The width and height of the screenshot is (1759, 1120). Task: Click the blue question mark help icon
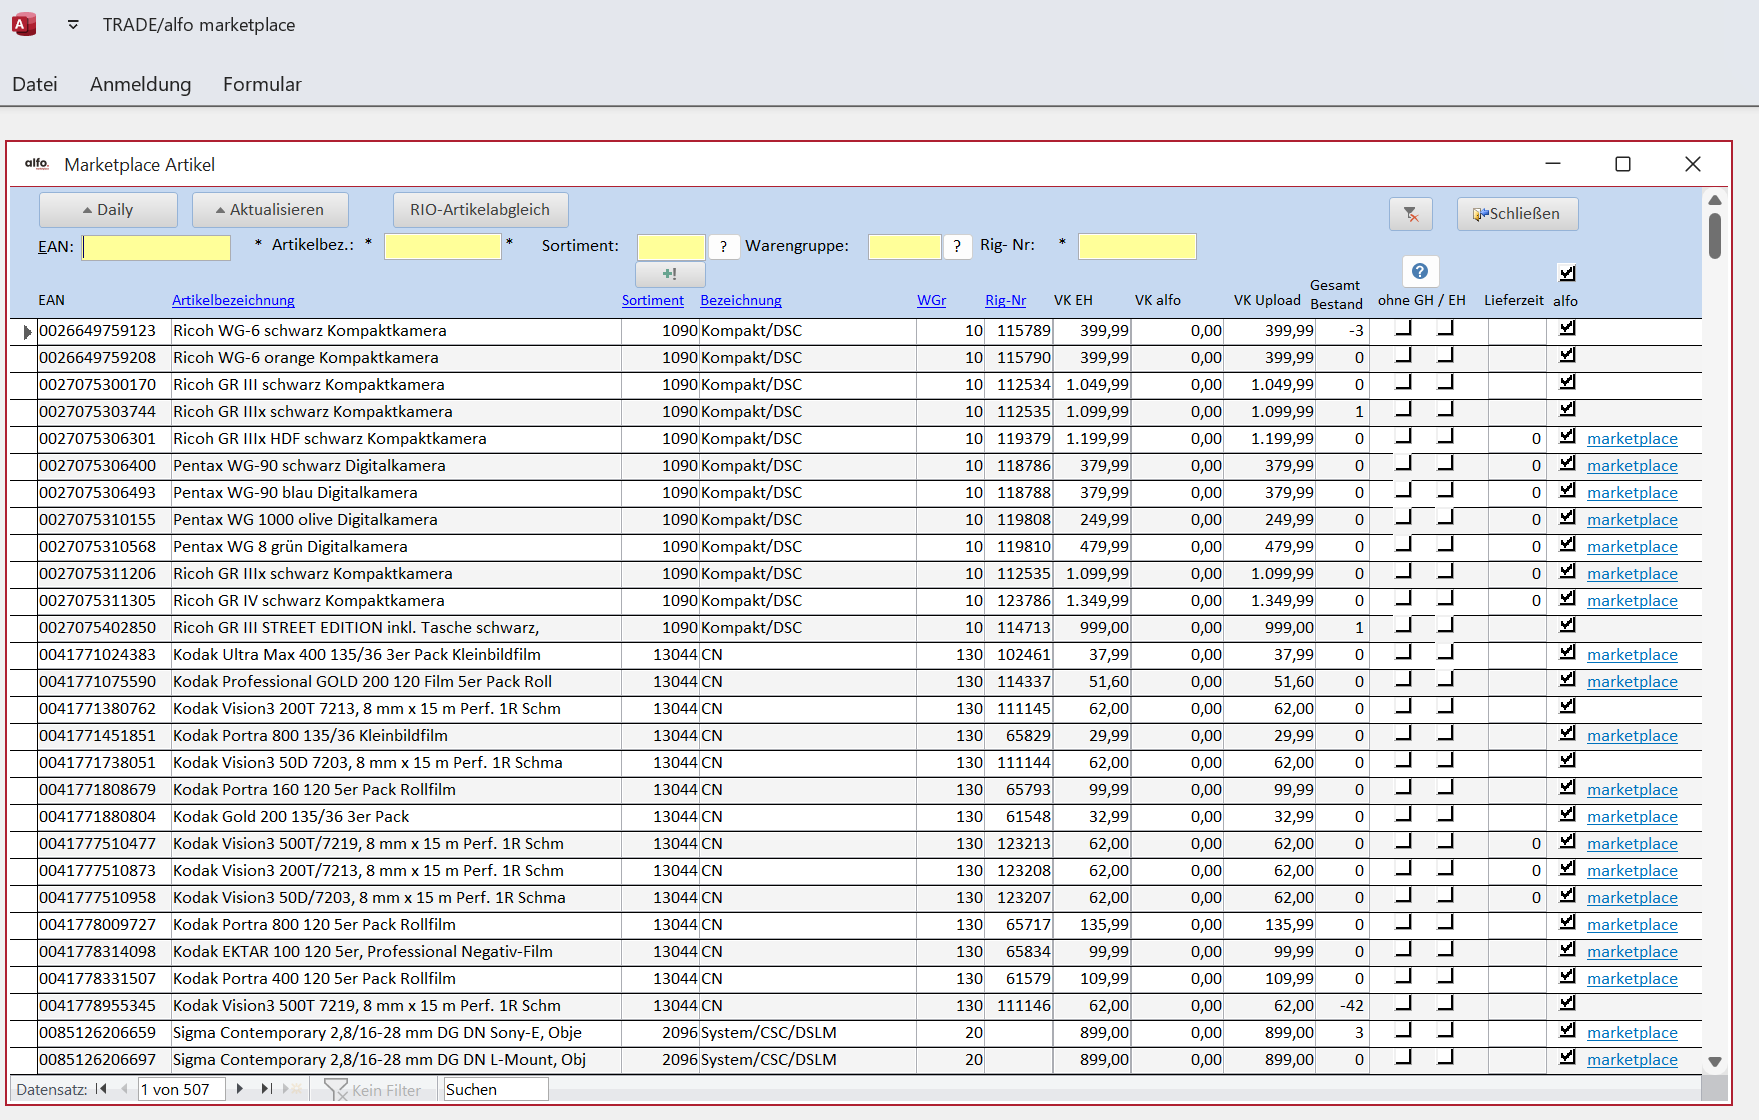coord(1419,271)
